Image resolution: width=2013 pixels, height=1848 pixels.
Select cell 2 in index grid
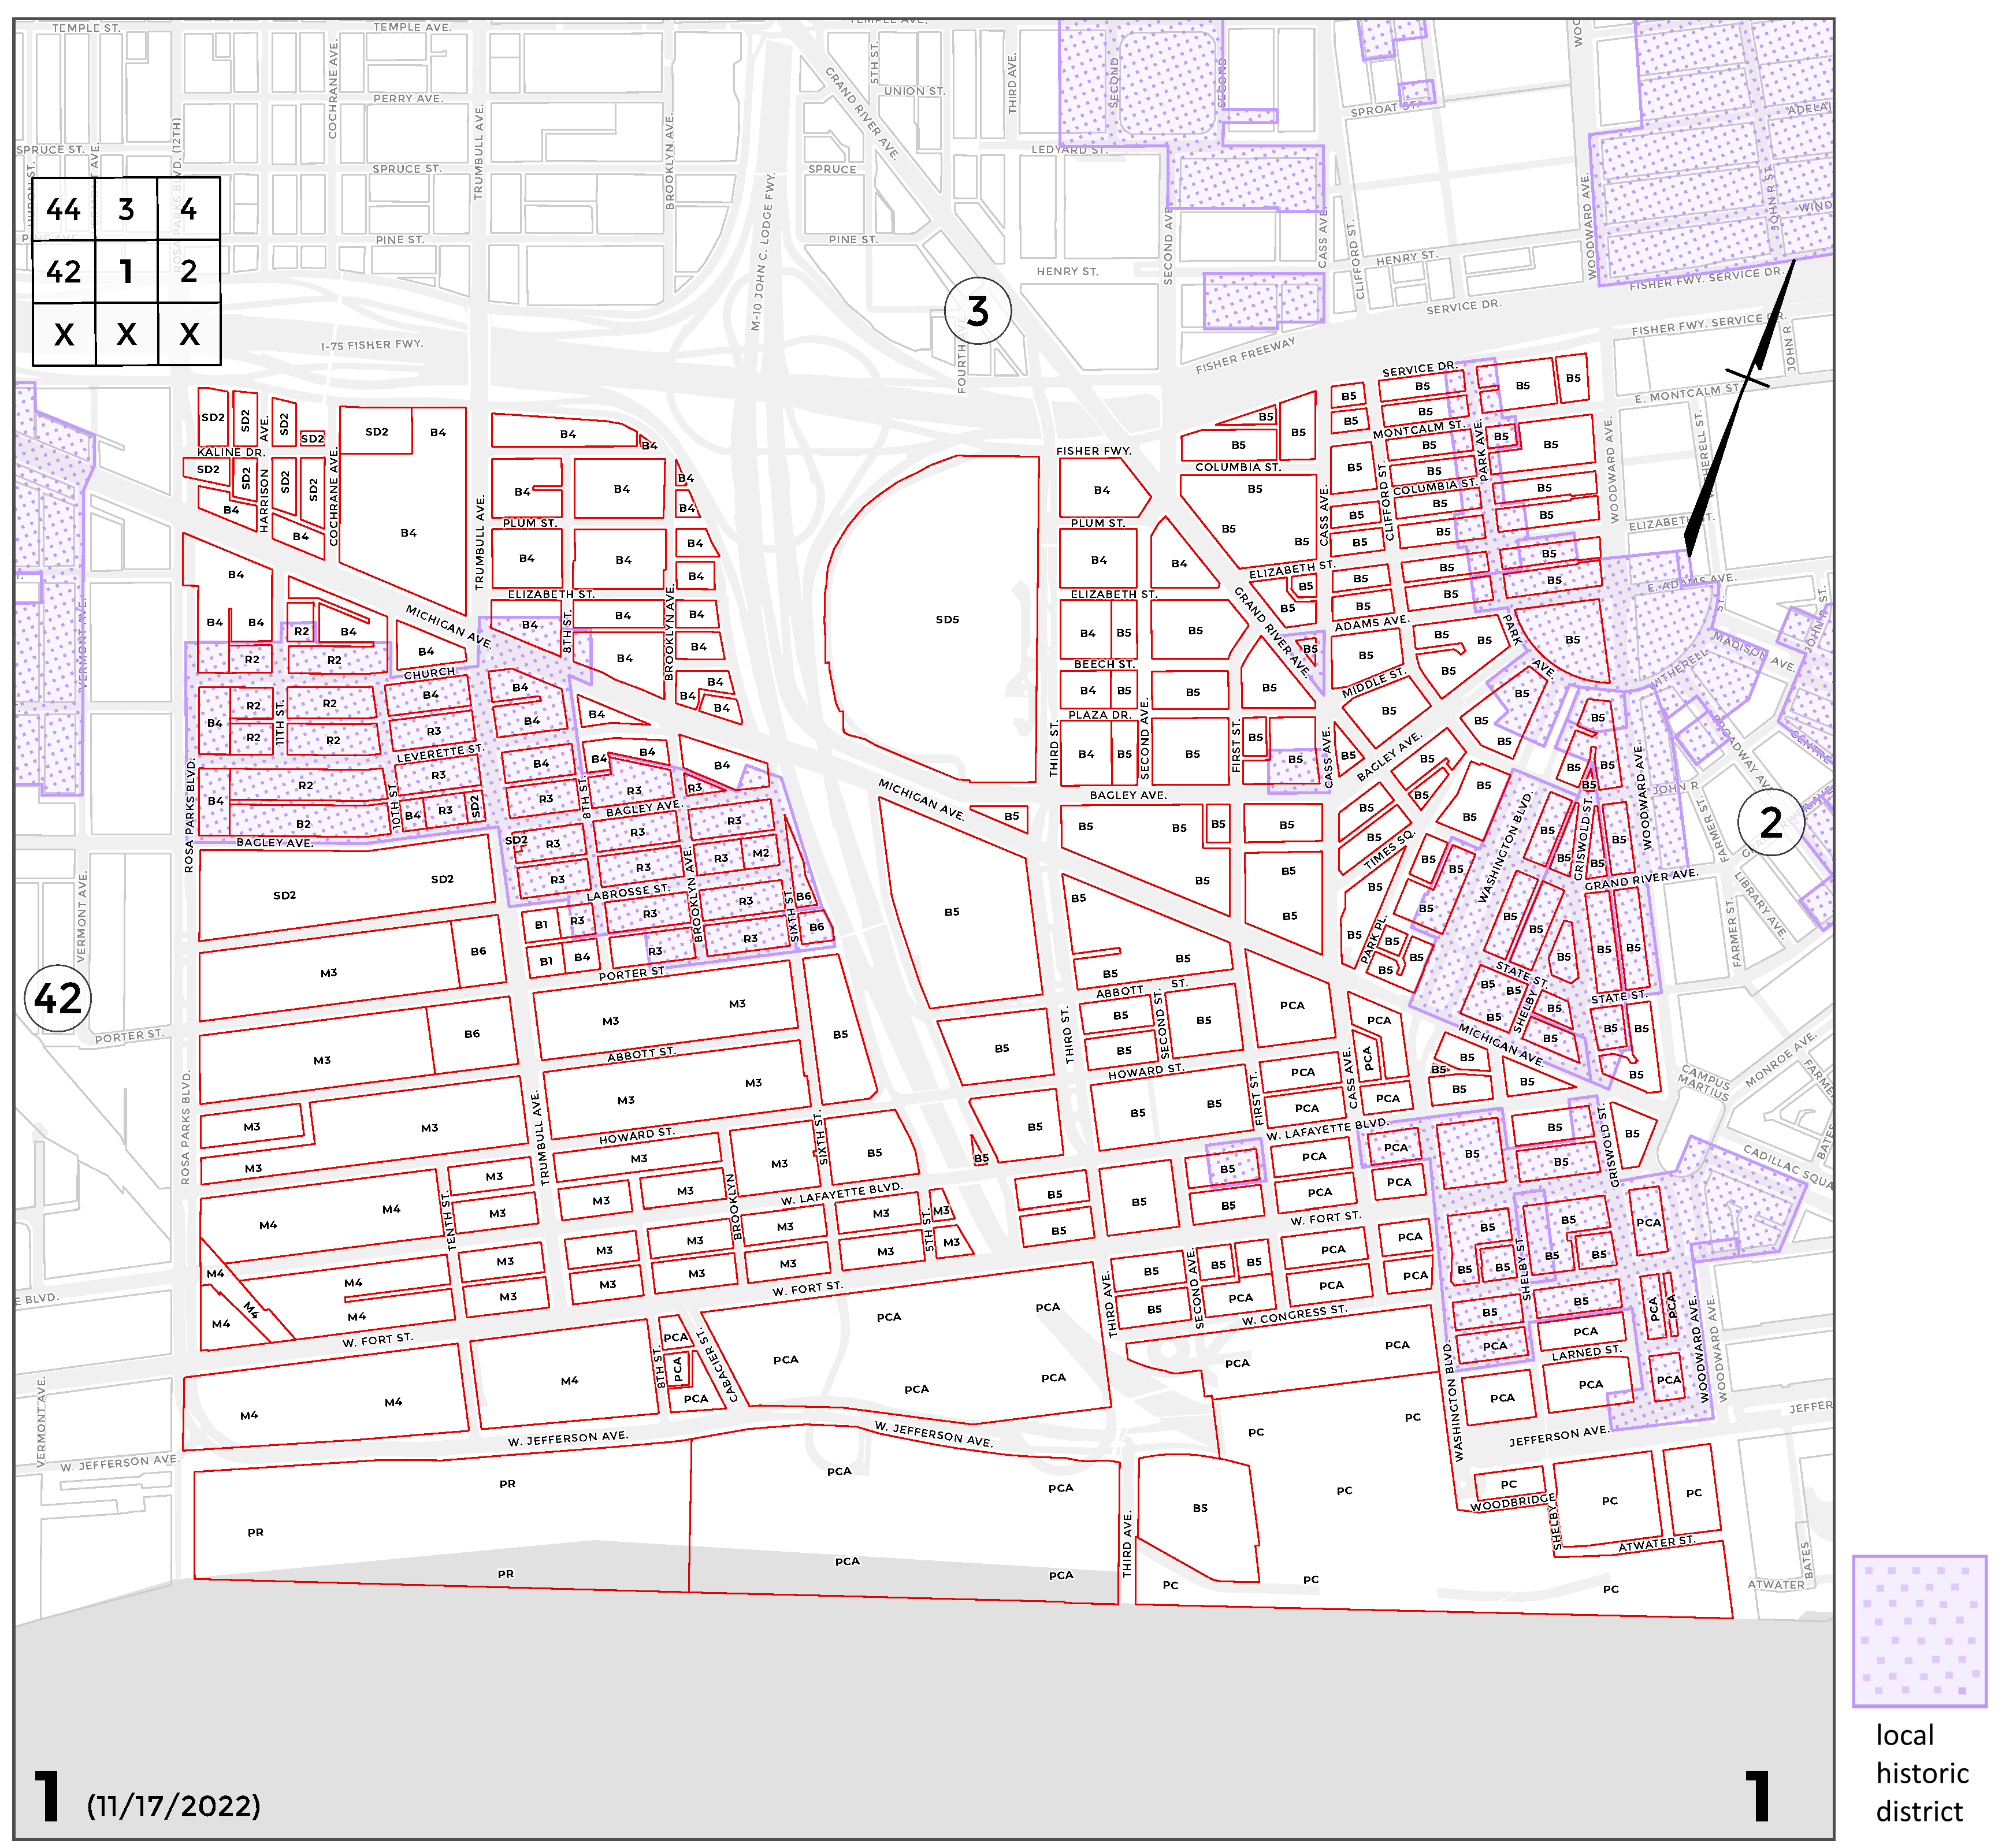188,271
